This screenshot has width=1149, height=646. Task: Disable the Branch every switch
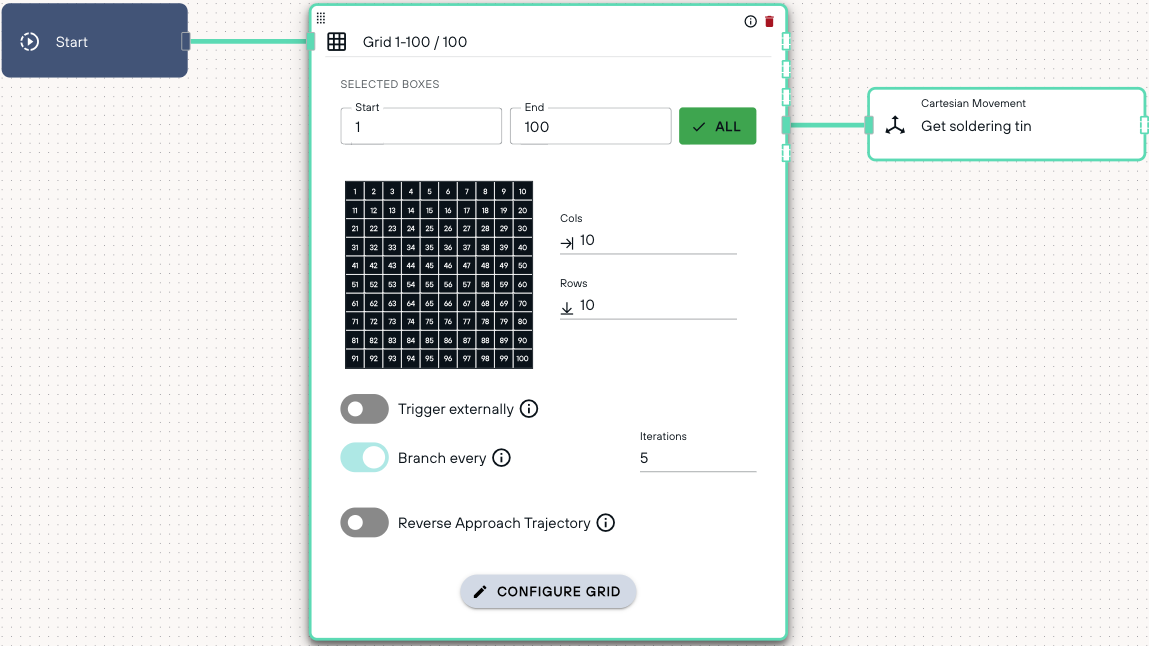pyautogui.click(x=364, y=458)
